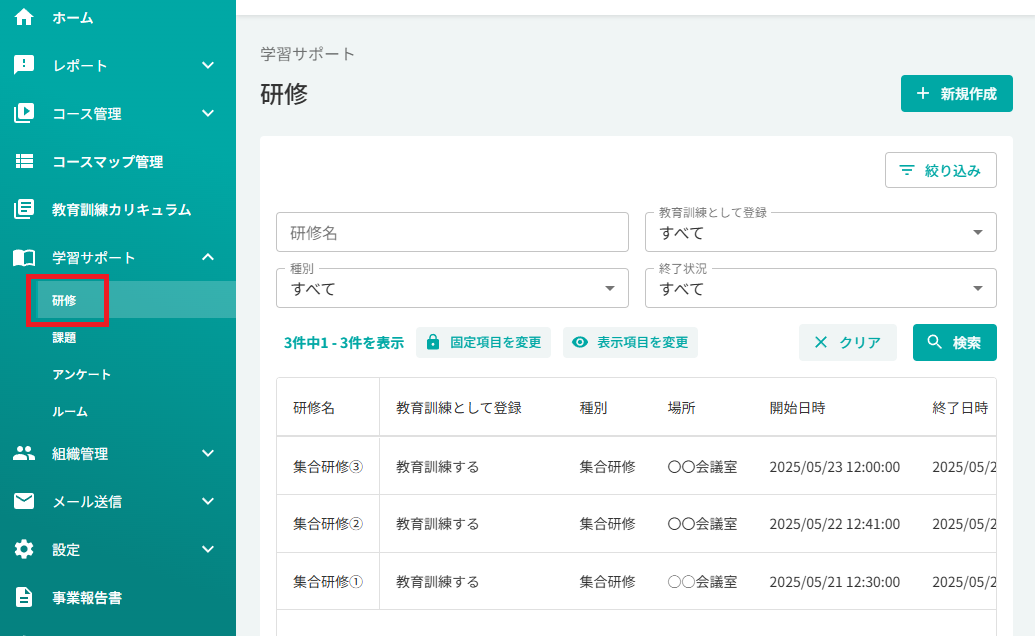Image resolution: width=1035 pixels, height=636 pixels.
Task: Click the 研修名 search input field
Action: point(452,232)
